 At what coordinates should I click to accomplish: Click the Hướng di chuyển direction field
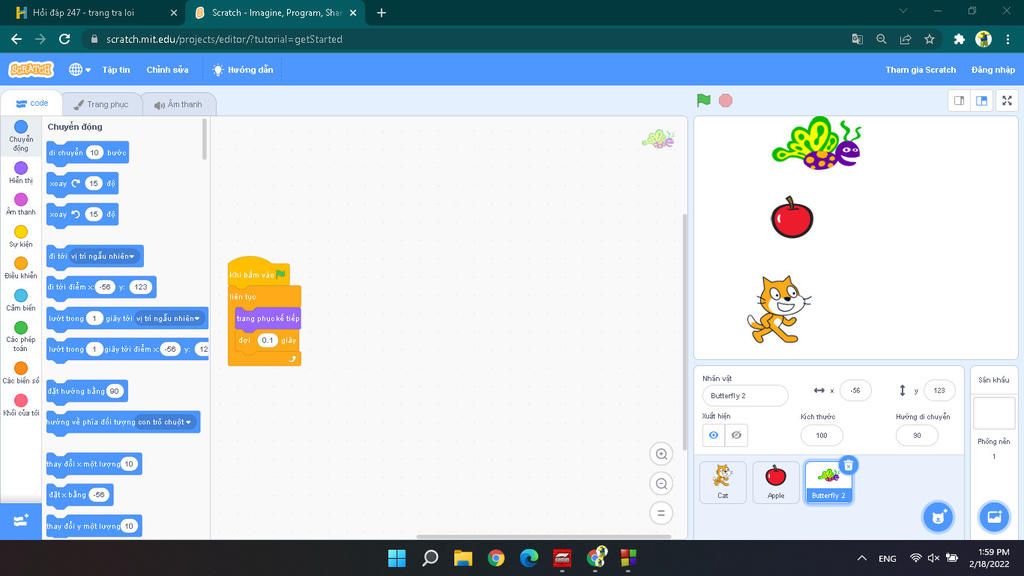pyautogui.click(x=917, y=435)
